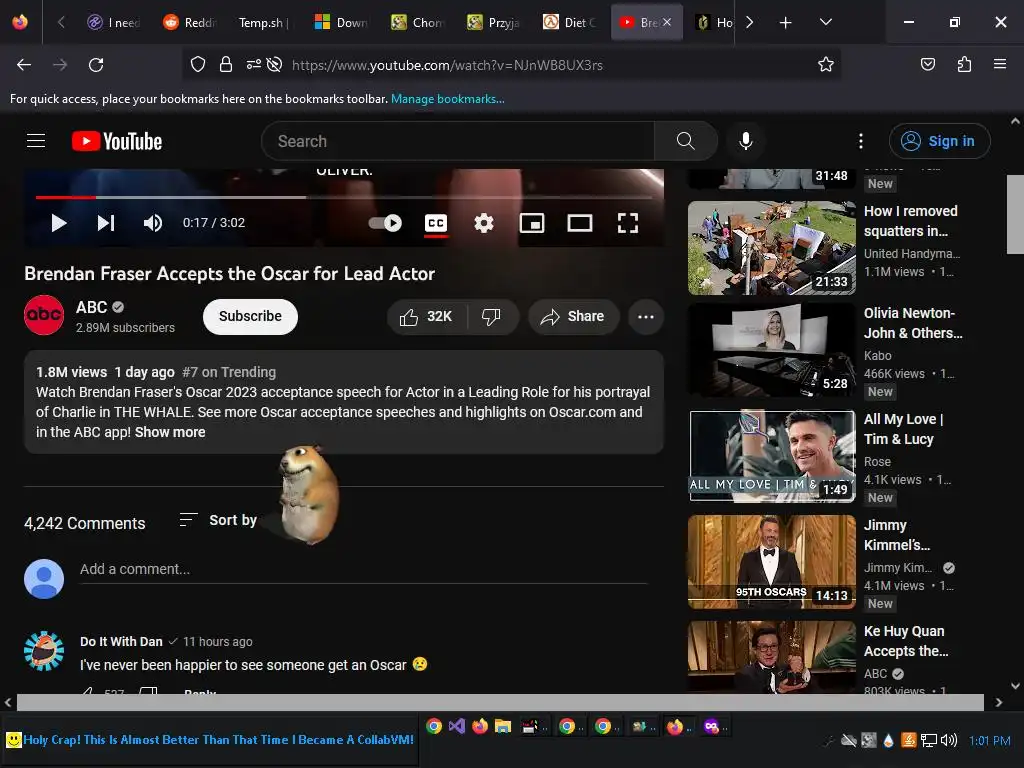The image size is (1024, 768).
Task: Open a new browser tab
Action: point(786,23)
